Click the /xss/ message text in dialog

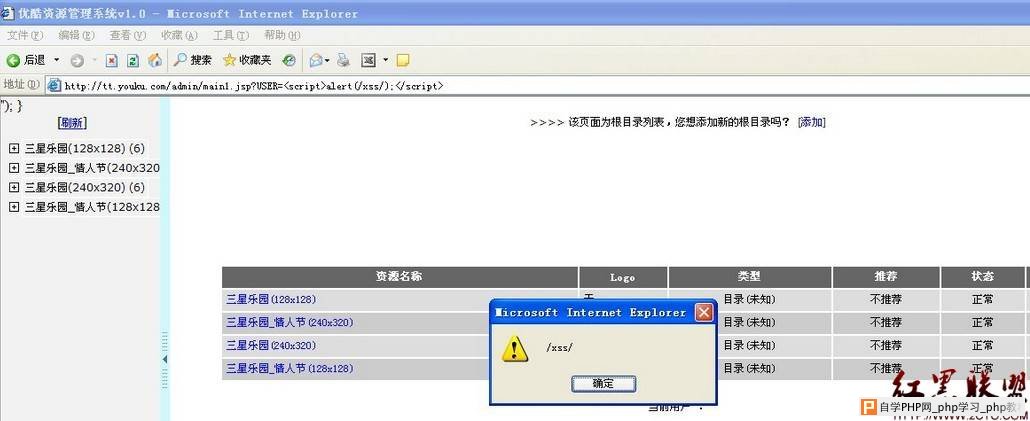[x=560, y=347]
